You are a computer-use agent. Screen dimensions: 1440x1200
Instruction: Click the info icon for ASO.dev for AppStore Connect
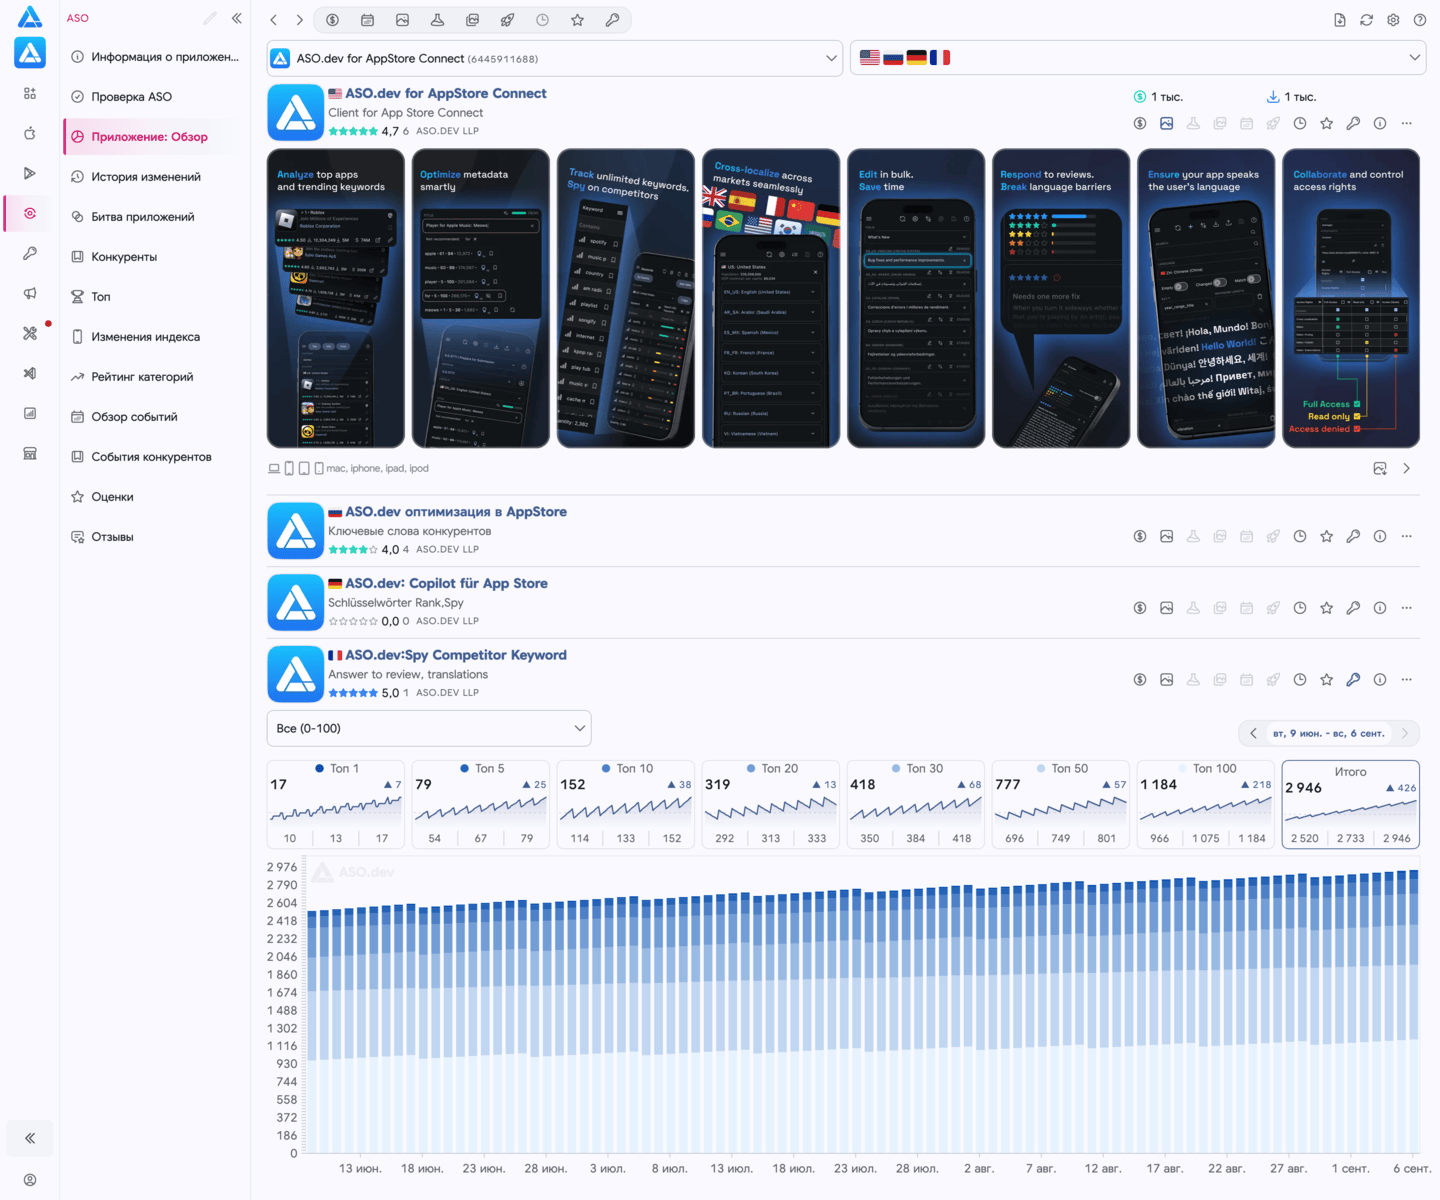1380,124
